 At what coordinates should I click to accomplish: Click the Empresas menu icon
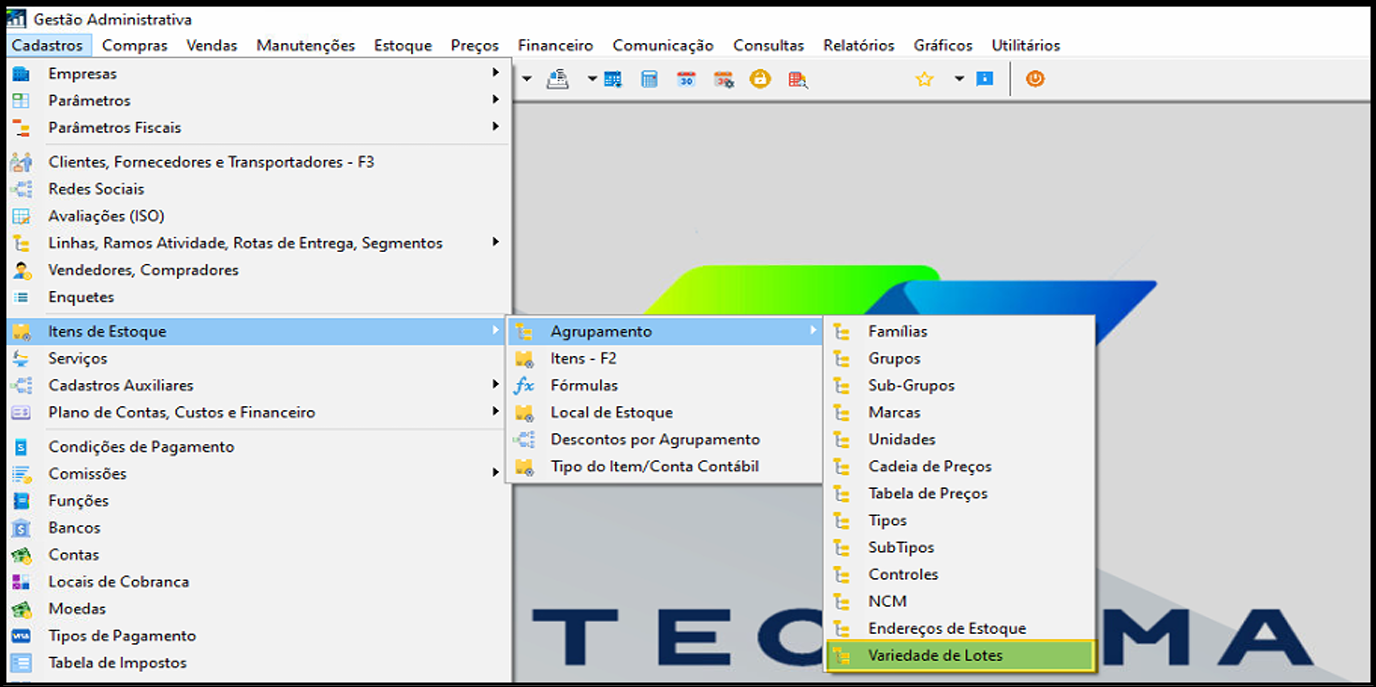[21, 73]
